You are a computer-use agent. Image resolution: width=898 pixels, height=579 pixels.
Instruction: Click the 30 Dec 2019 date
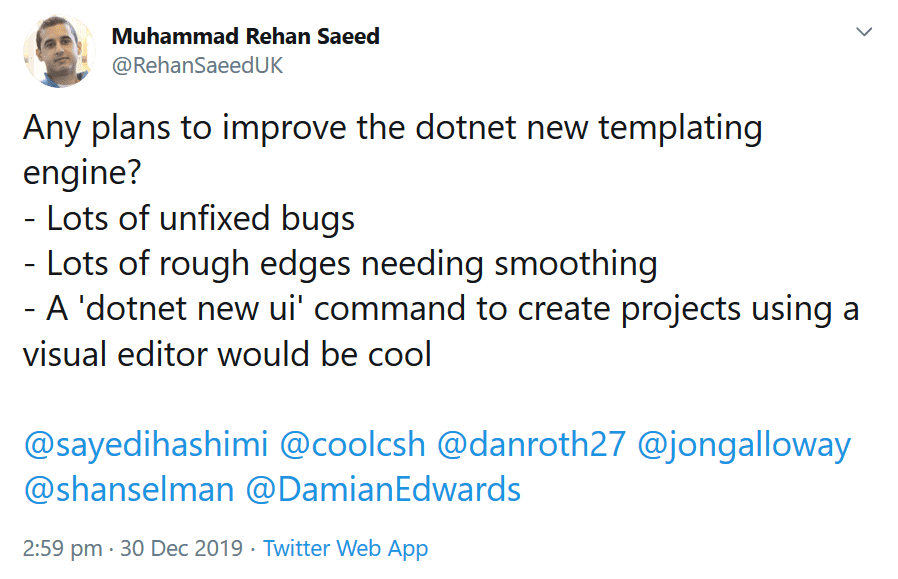click(182, 548)
